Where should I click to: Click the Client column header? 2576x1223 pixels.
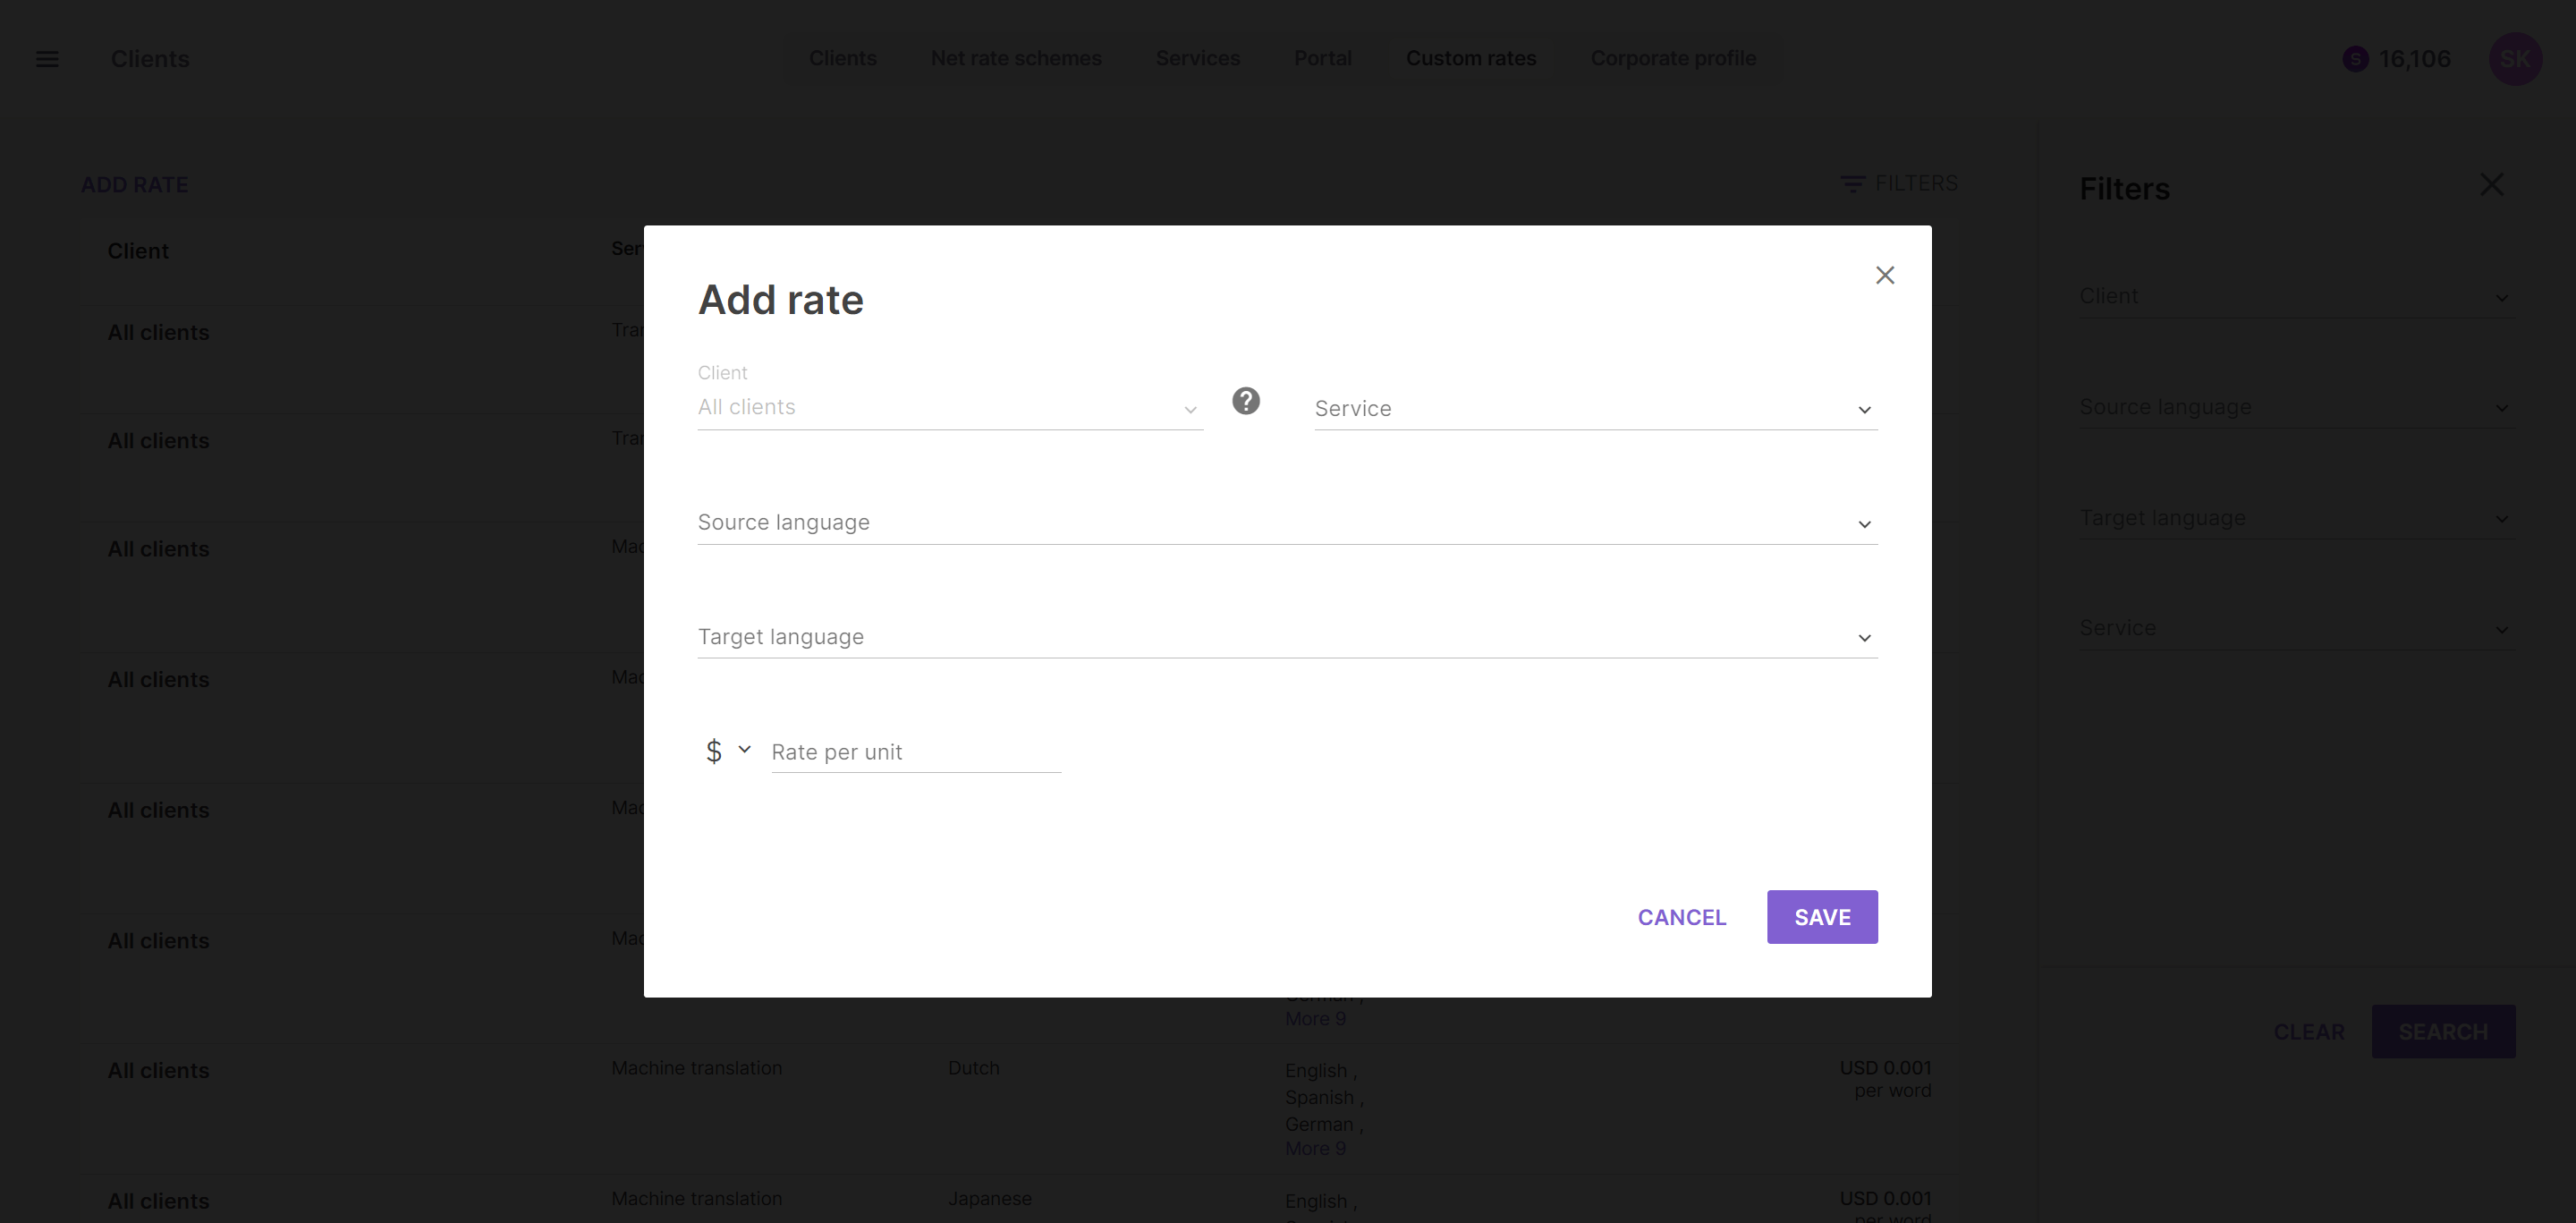(x=138, y=251)
